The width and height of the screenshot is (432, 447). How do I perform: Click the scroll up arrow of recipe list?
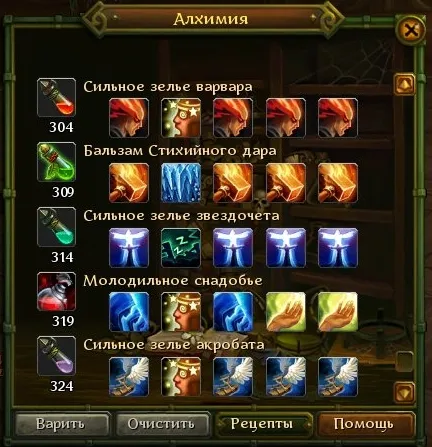tap(405, 84)
